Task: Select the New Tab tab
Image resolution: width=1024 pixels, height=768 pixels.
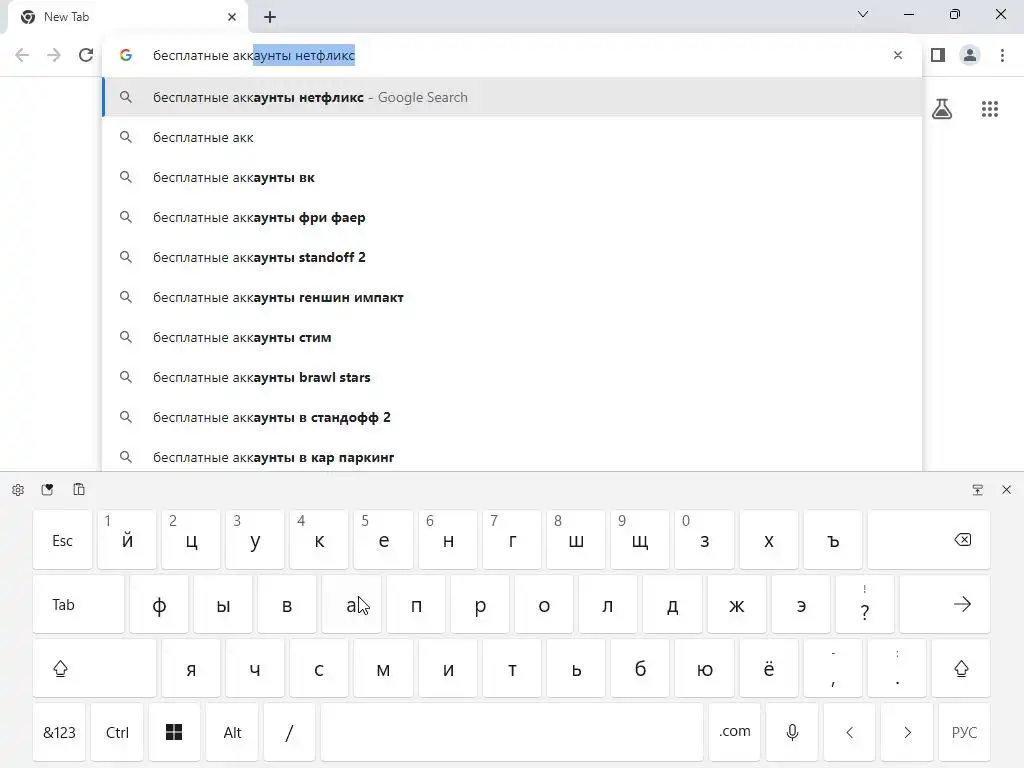Action: click(128, 17)
